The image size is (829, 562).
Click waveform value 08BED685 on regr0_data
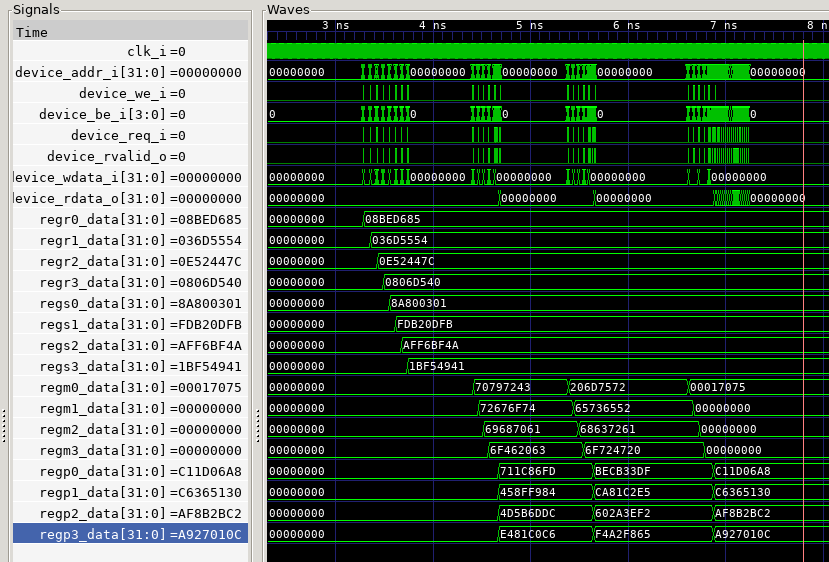(x=393, y=219)
